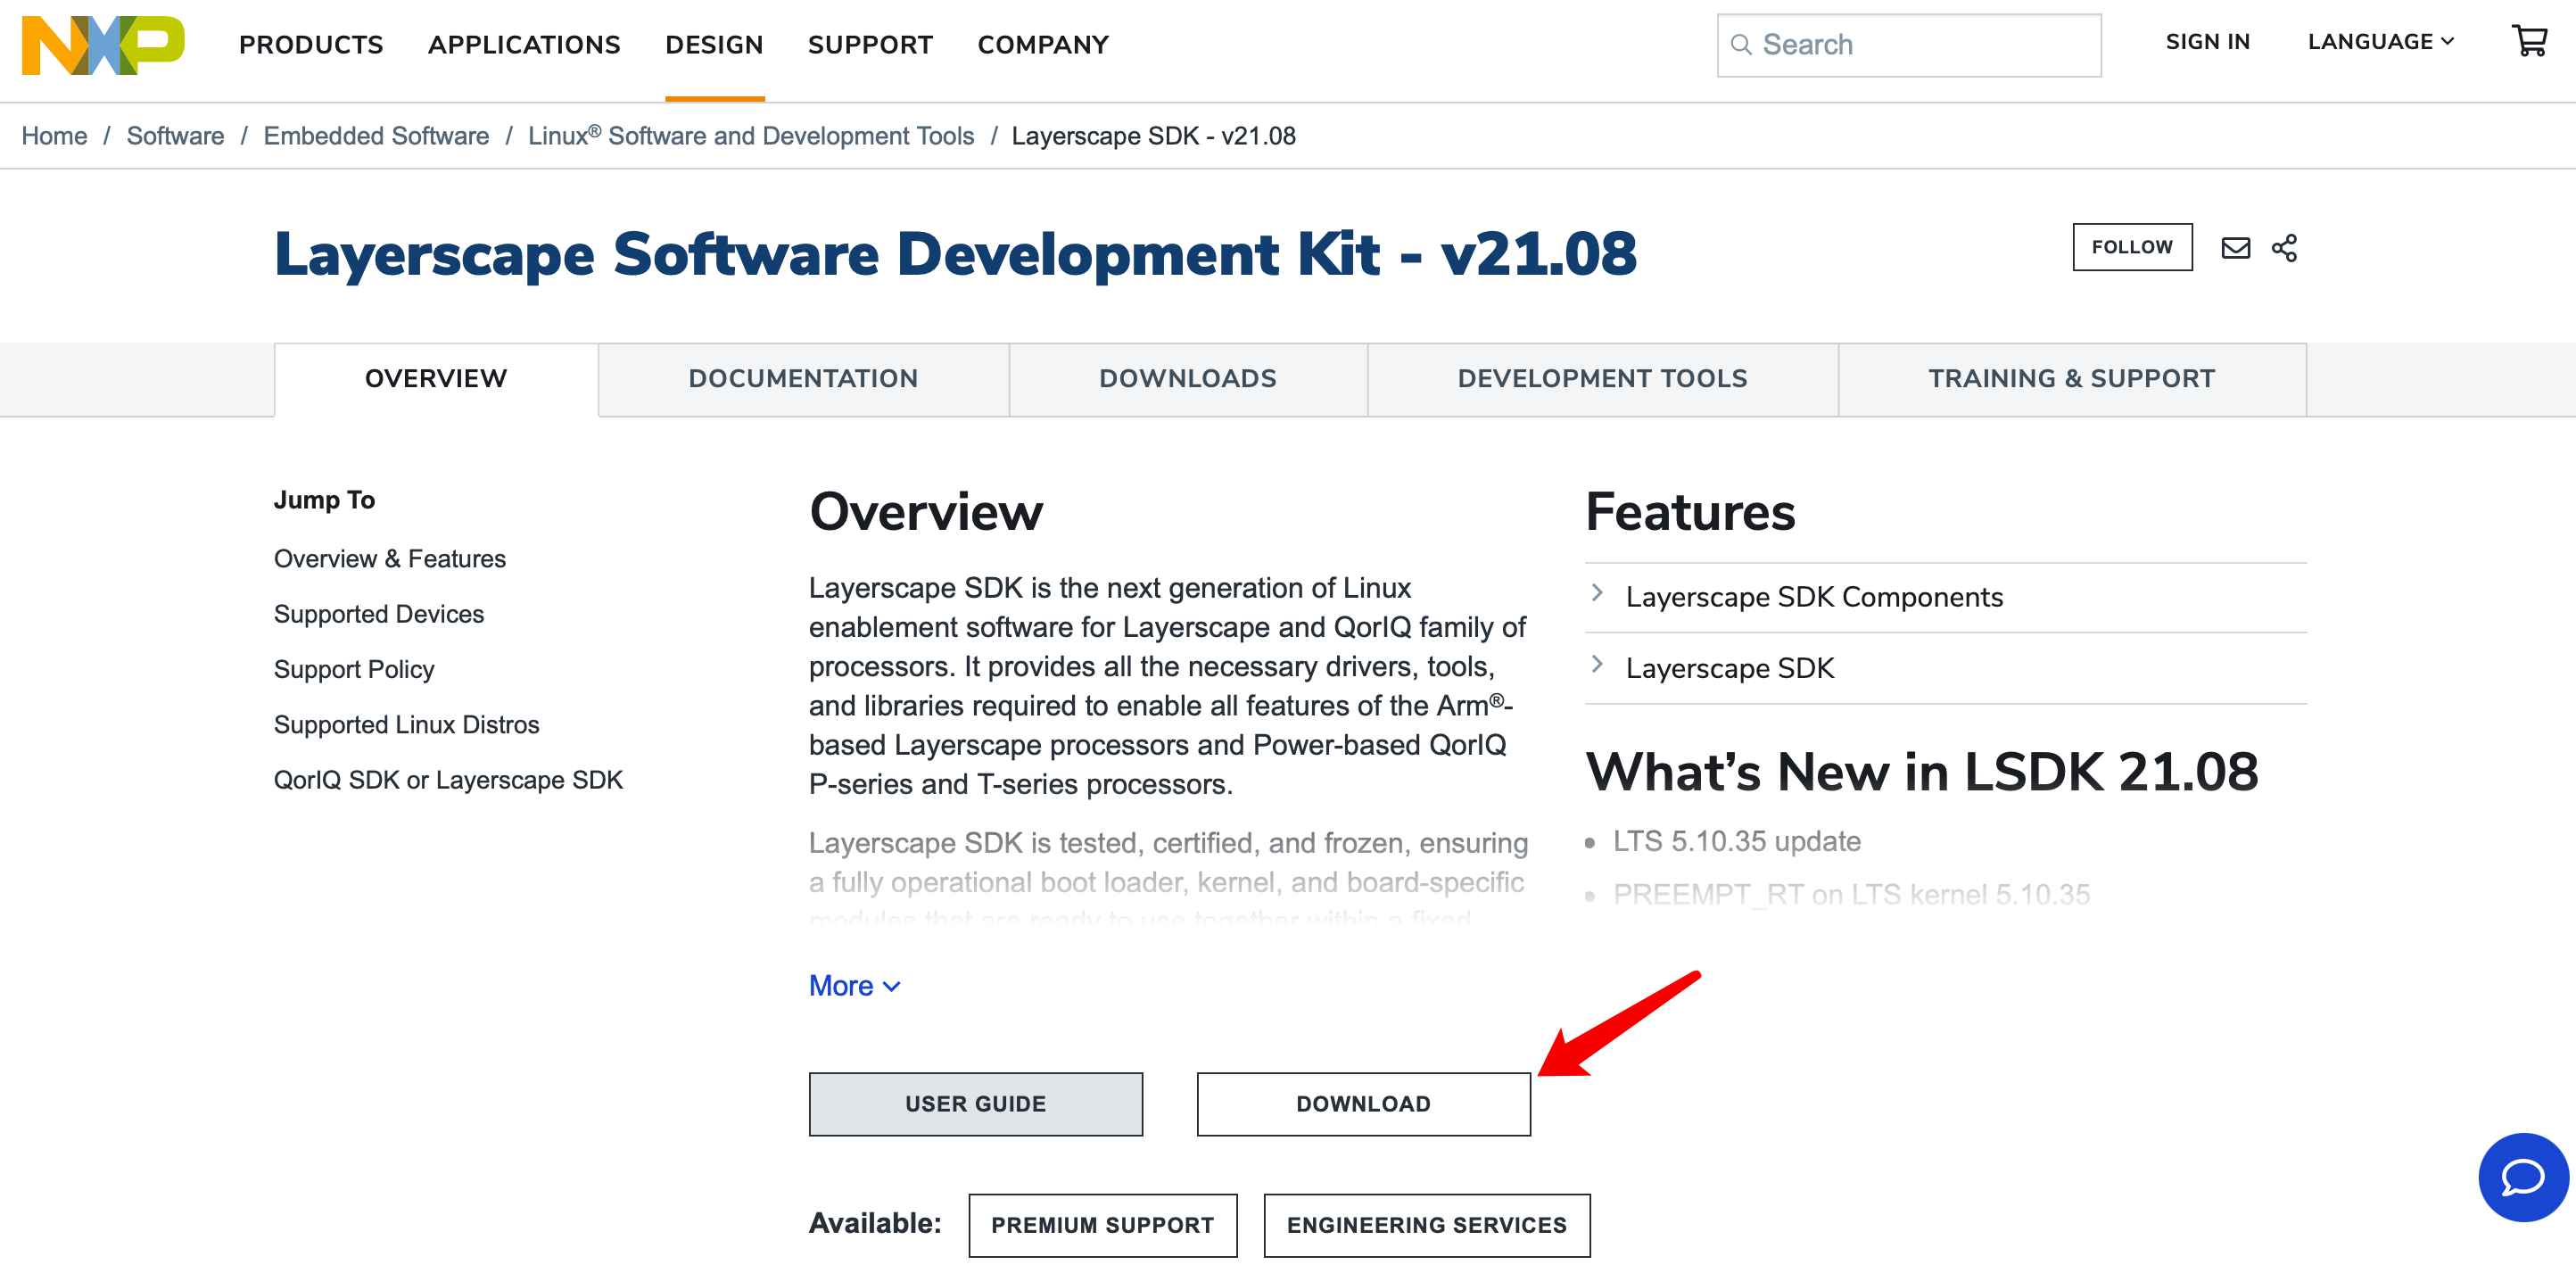Viewport: 2576px width, 1265px height.
Task: Click the DOWNLOAD button
Action: tap(1363, 1104)
